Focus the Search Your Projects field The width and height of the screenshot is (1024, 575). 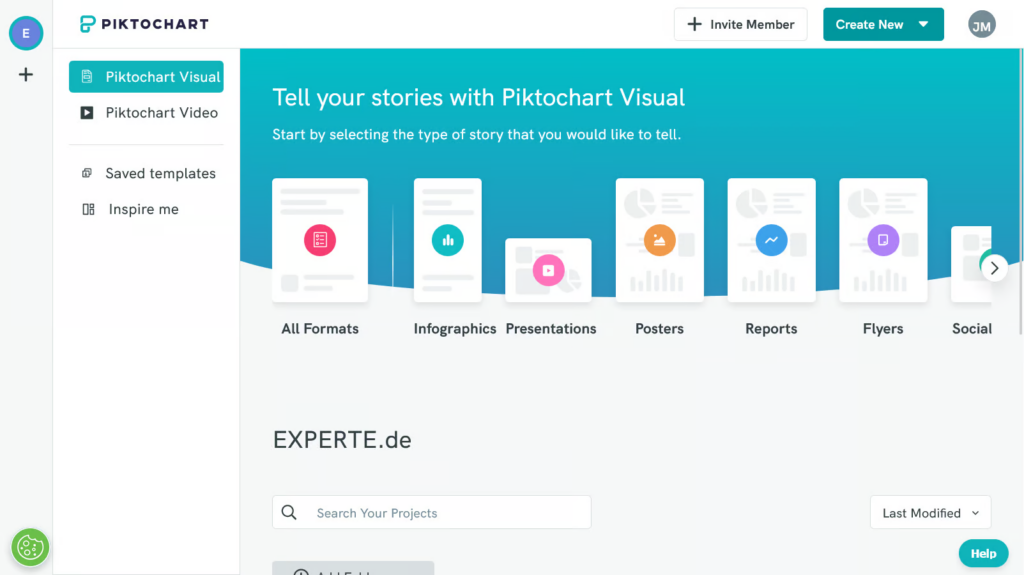[432, 512]
